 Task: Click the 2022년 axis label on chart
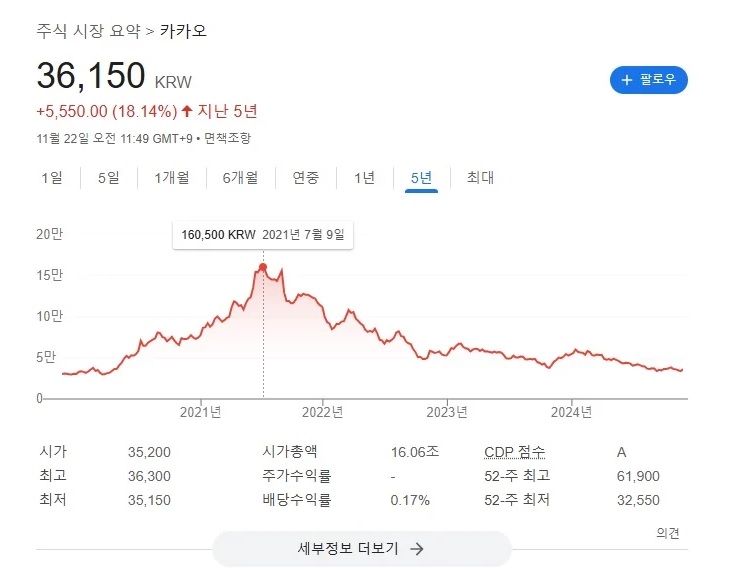tap(323, 411)
